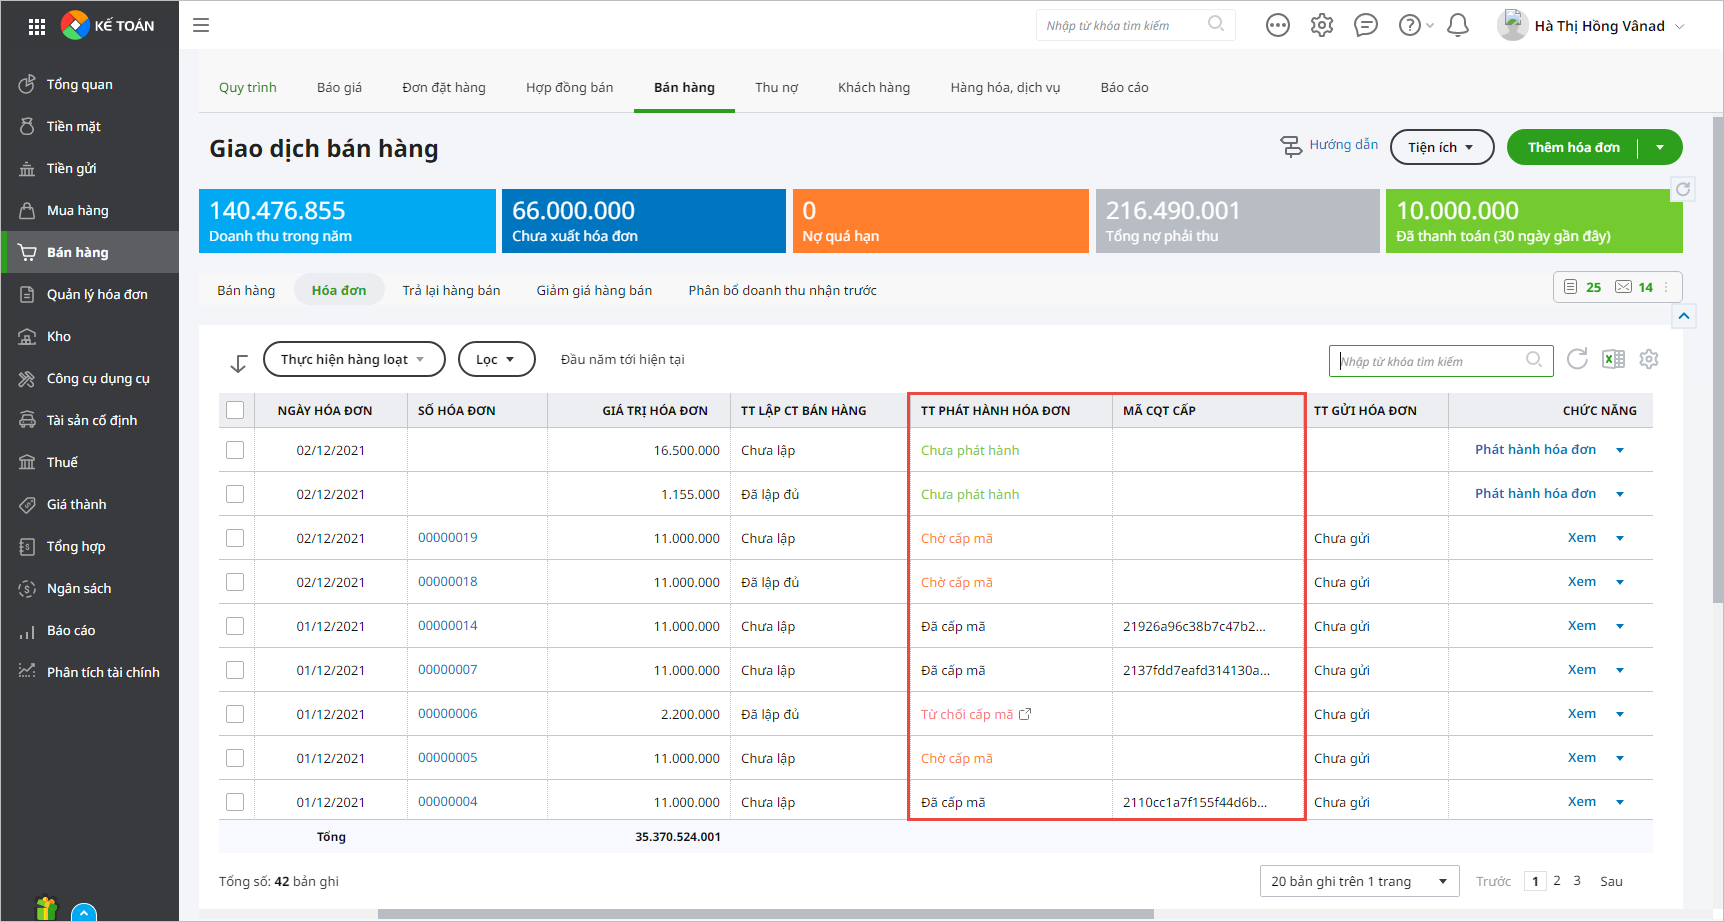
Task: Open rejection detail icon beside Từ chối cấp mã
Action: coord(1025,714)
